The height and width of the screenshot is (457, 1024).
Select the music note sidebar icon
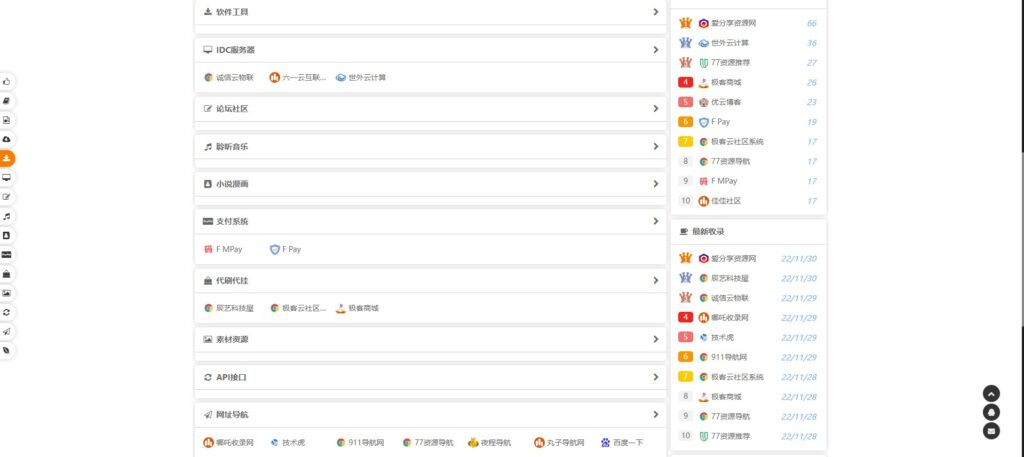7,216
